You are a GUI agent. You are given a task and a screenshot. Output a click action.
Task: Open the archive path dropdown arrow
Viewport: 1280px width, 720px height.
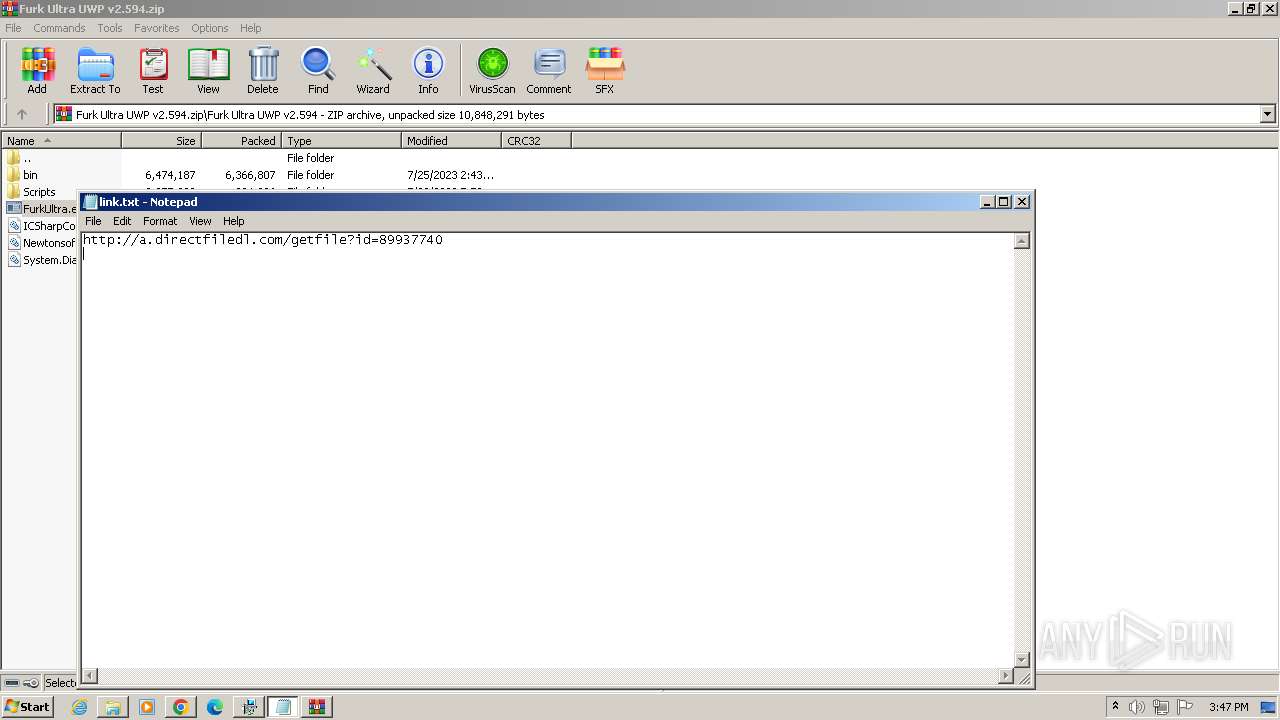coord(1267,115)
